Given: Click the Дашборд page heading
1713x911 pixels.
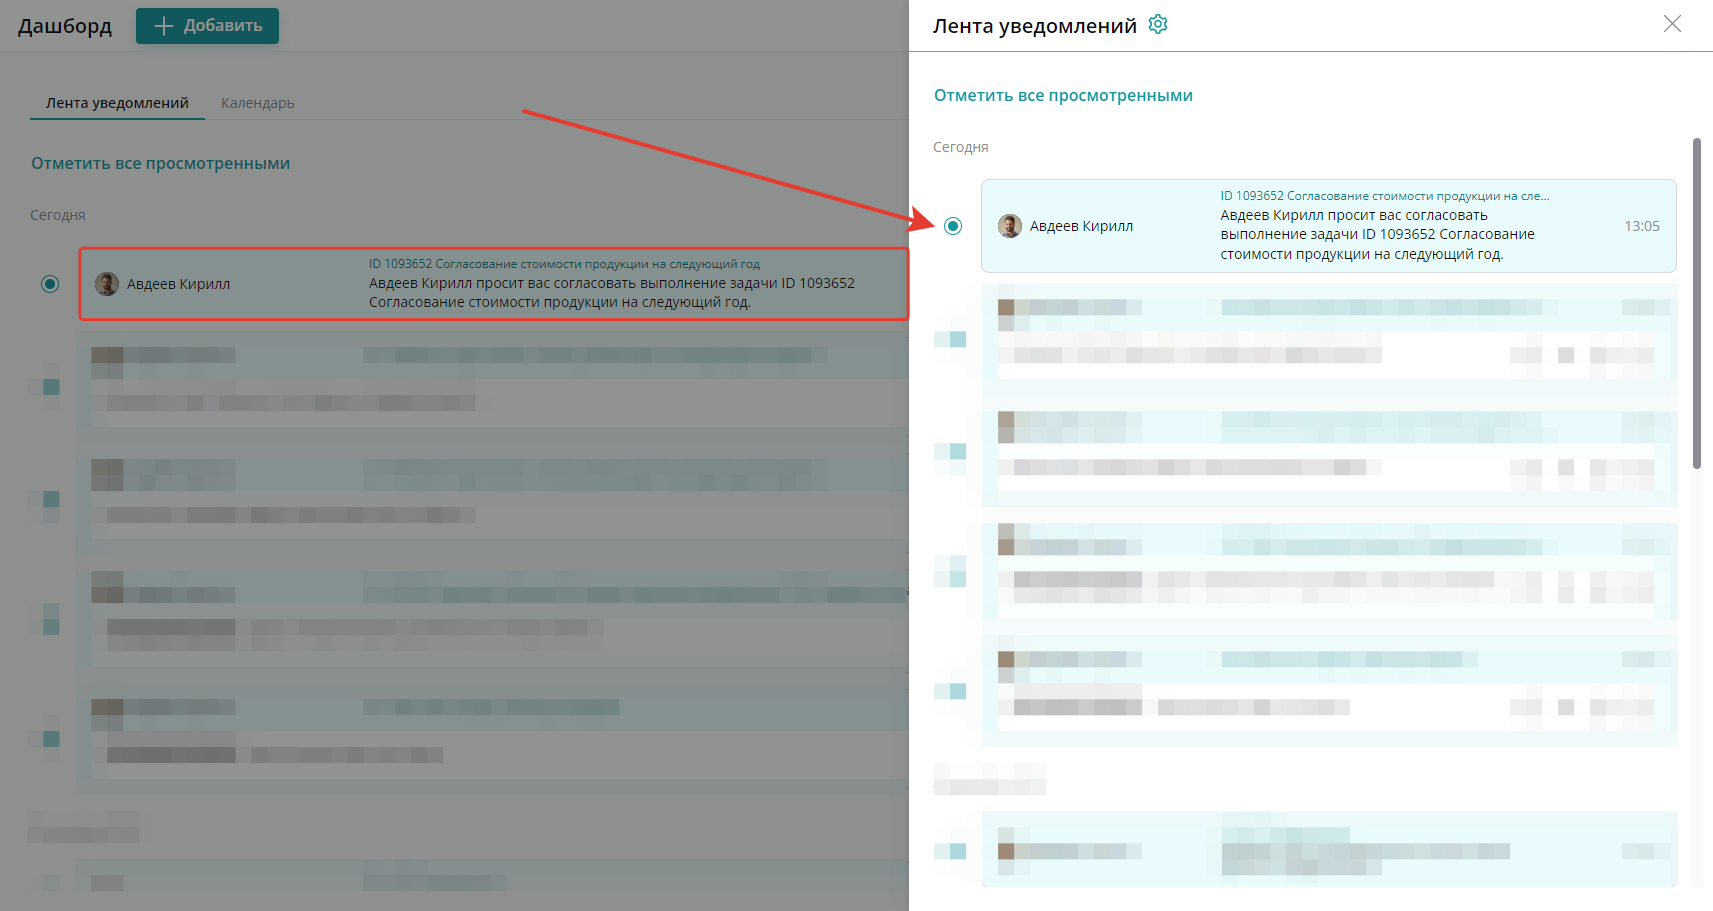Looking at the screenshot, I should point(65,26).
